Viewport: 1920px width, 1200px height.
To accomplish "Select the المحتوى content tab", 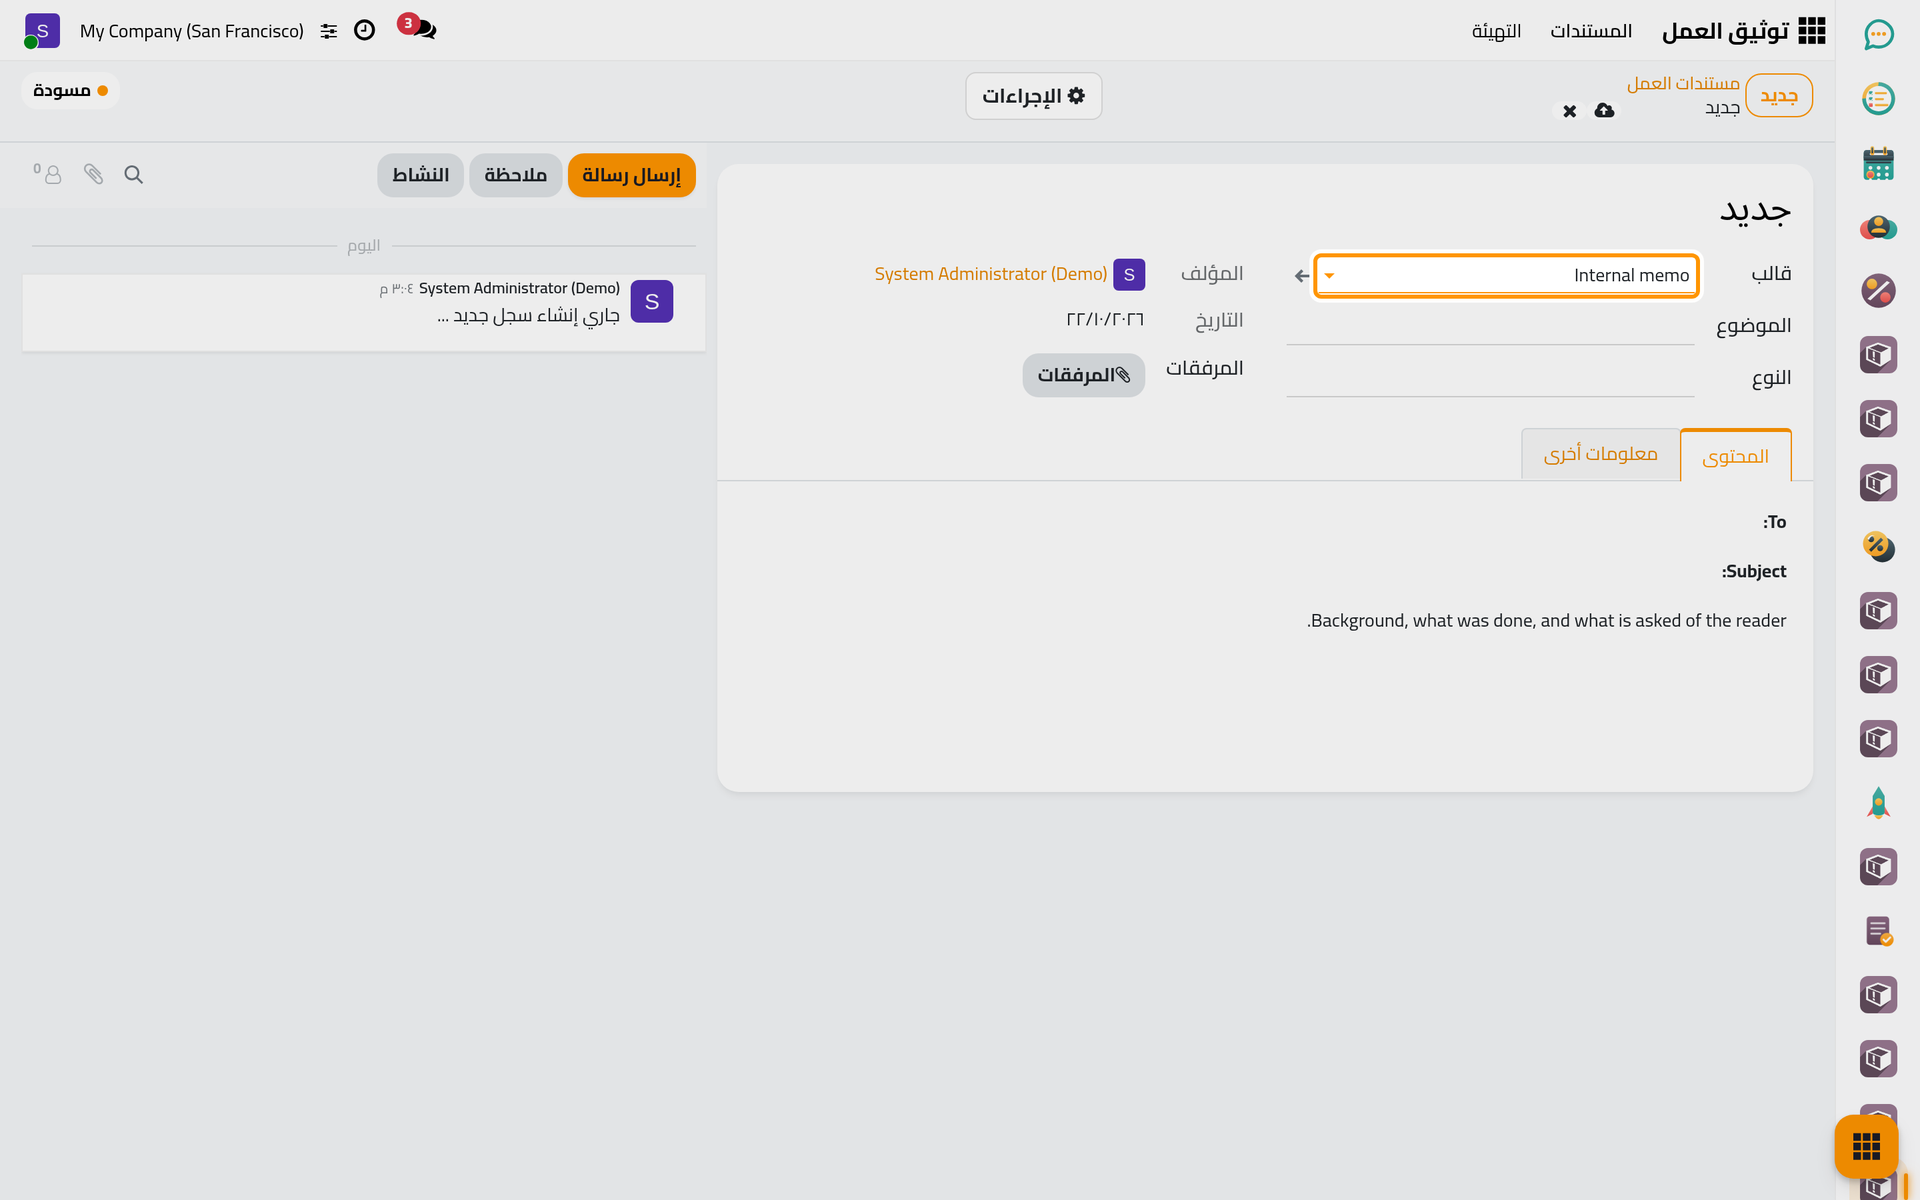I will (x=1736, y=456).
